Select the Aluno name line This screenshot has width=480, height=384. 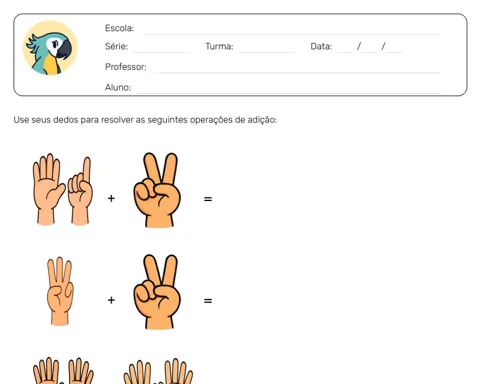click(x=288, y=89)
